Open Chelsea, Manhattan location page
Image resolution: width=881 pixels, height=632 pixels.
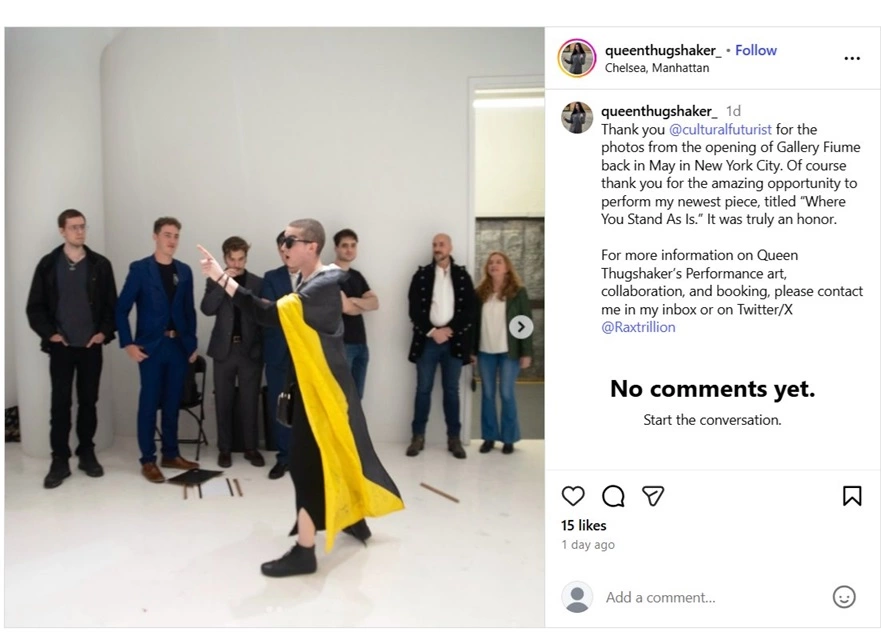(657, 68)
